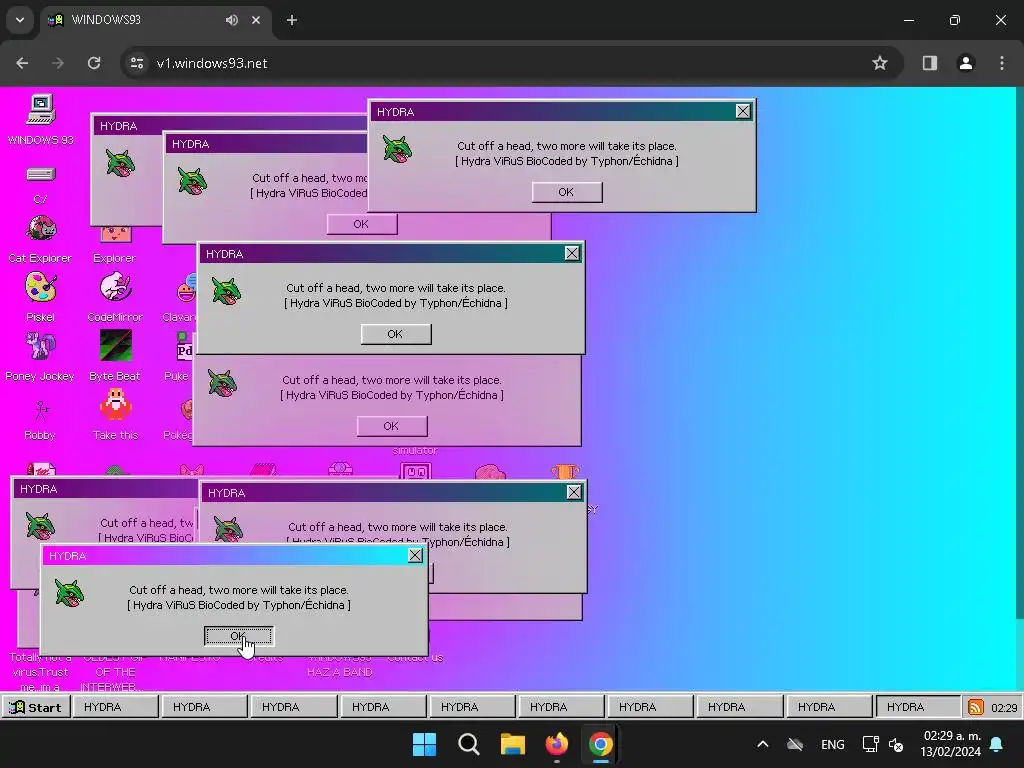The image size is (1024, 768).
Task: Select the partly hidden Puke Pd icon
Action: [184, 347]
